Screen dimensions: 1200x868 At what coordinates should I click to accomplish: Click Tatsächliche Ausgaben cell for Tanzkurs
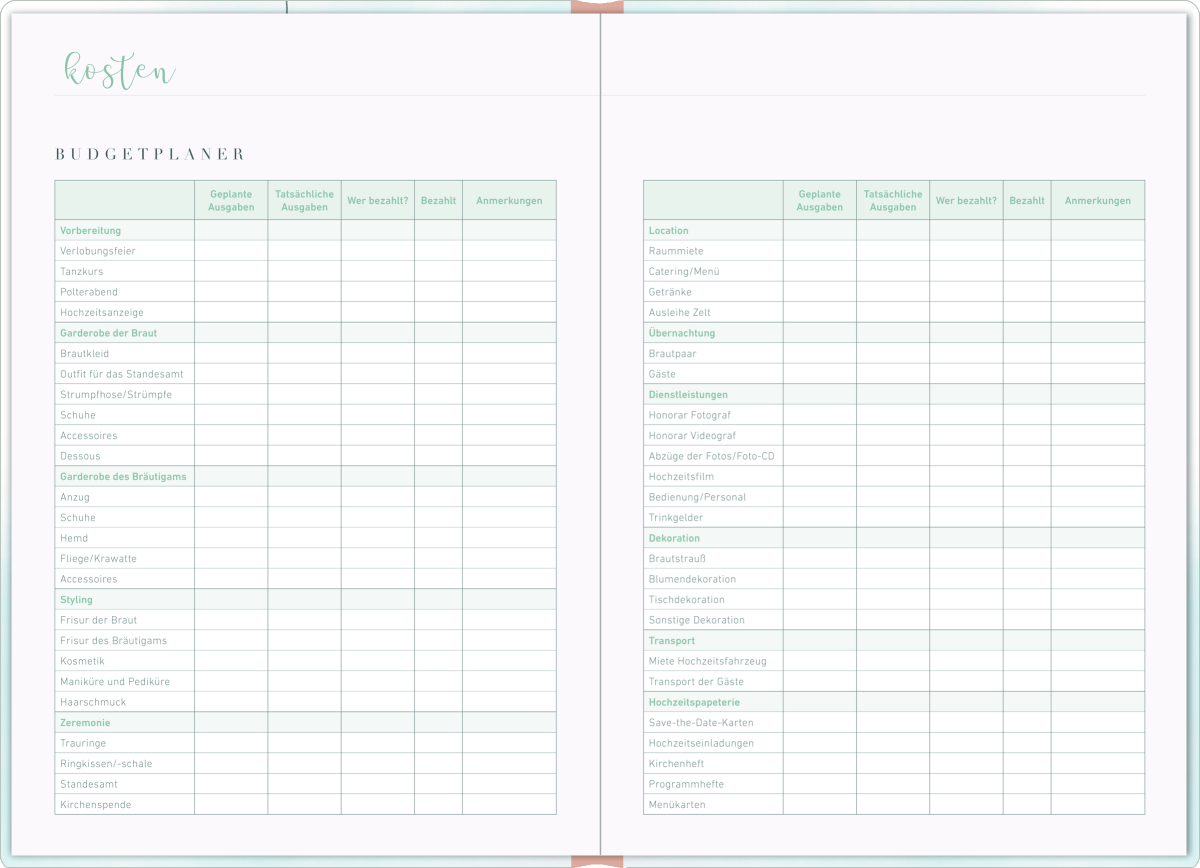tap(304, 272)
